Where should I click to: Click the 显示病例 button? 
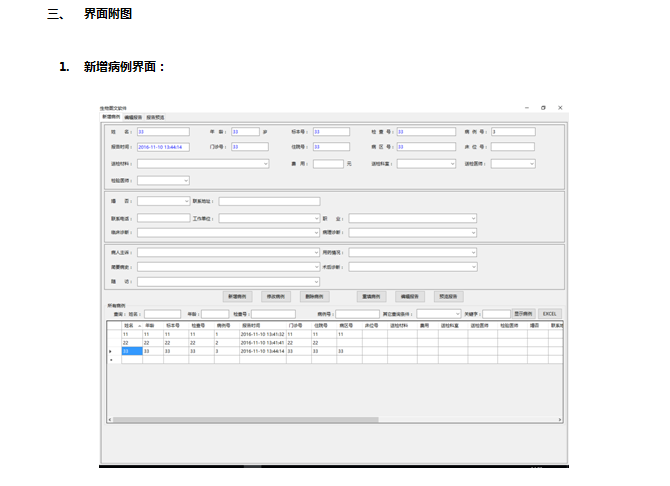point(524,314)
